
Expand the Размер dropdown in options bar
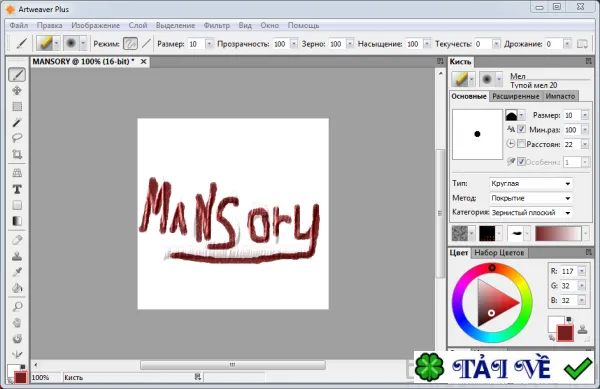click(x=209, y=44)
